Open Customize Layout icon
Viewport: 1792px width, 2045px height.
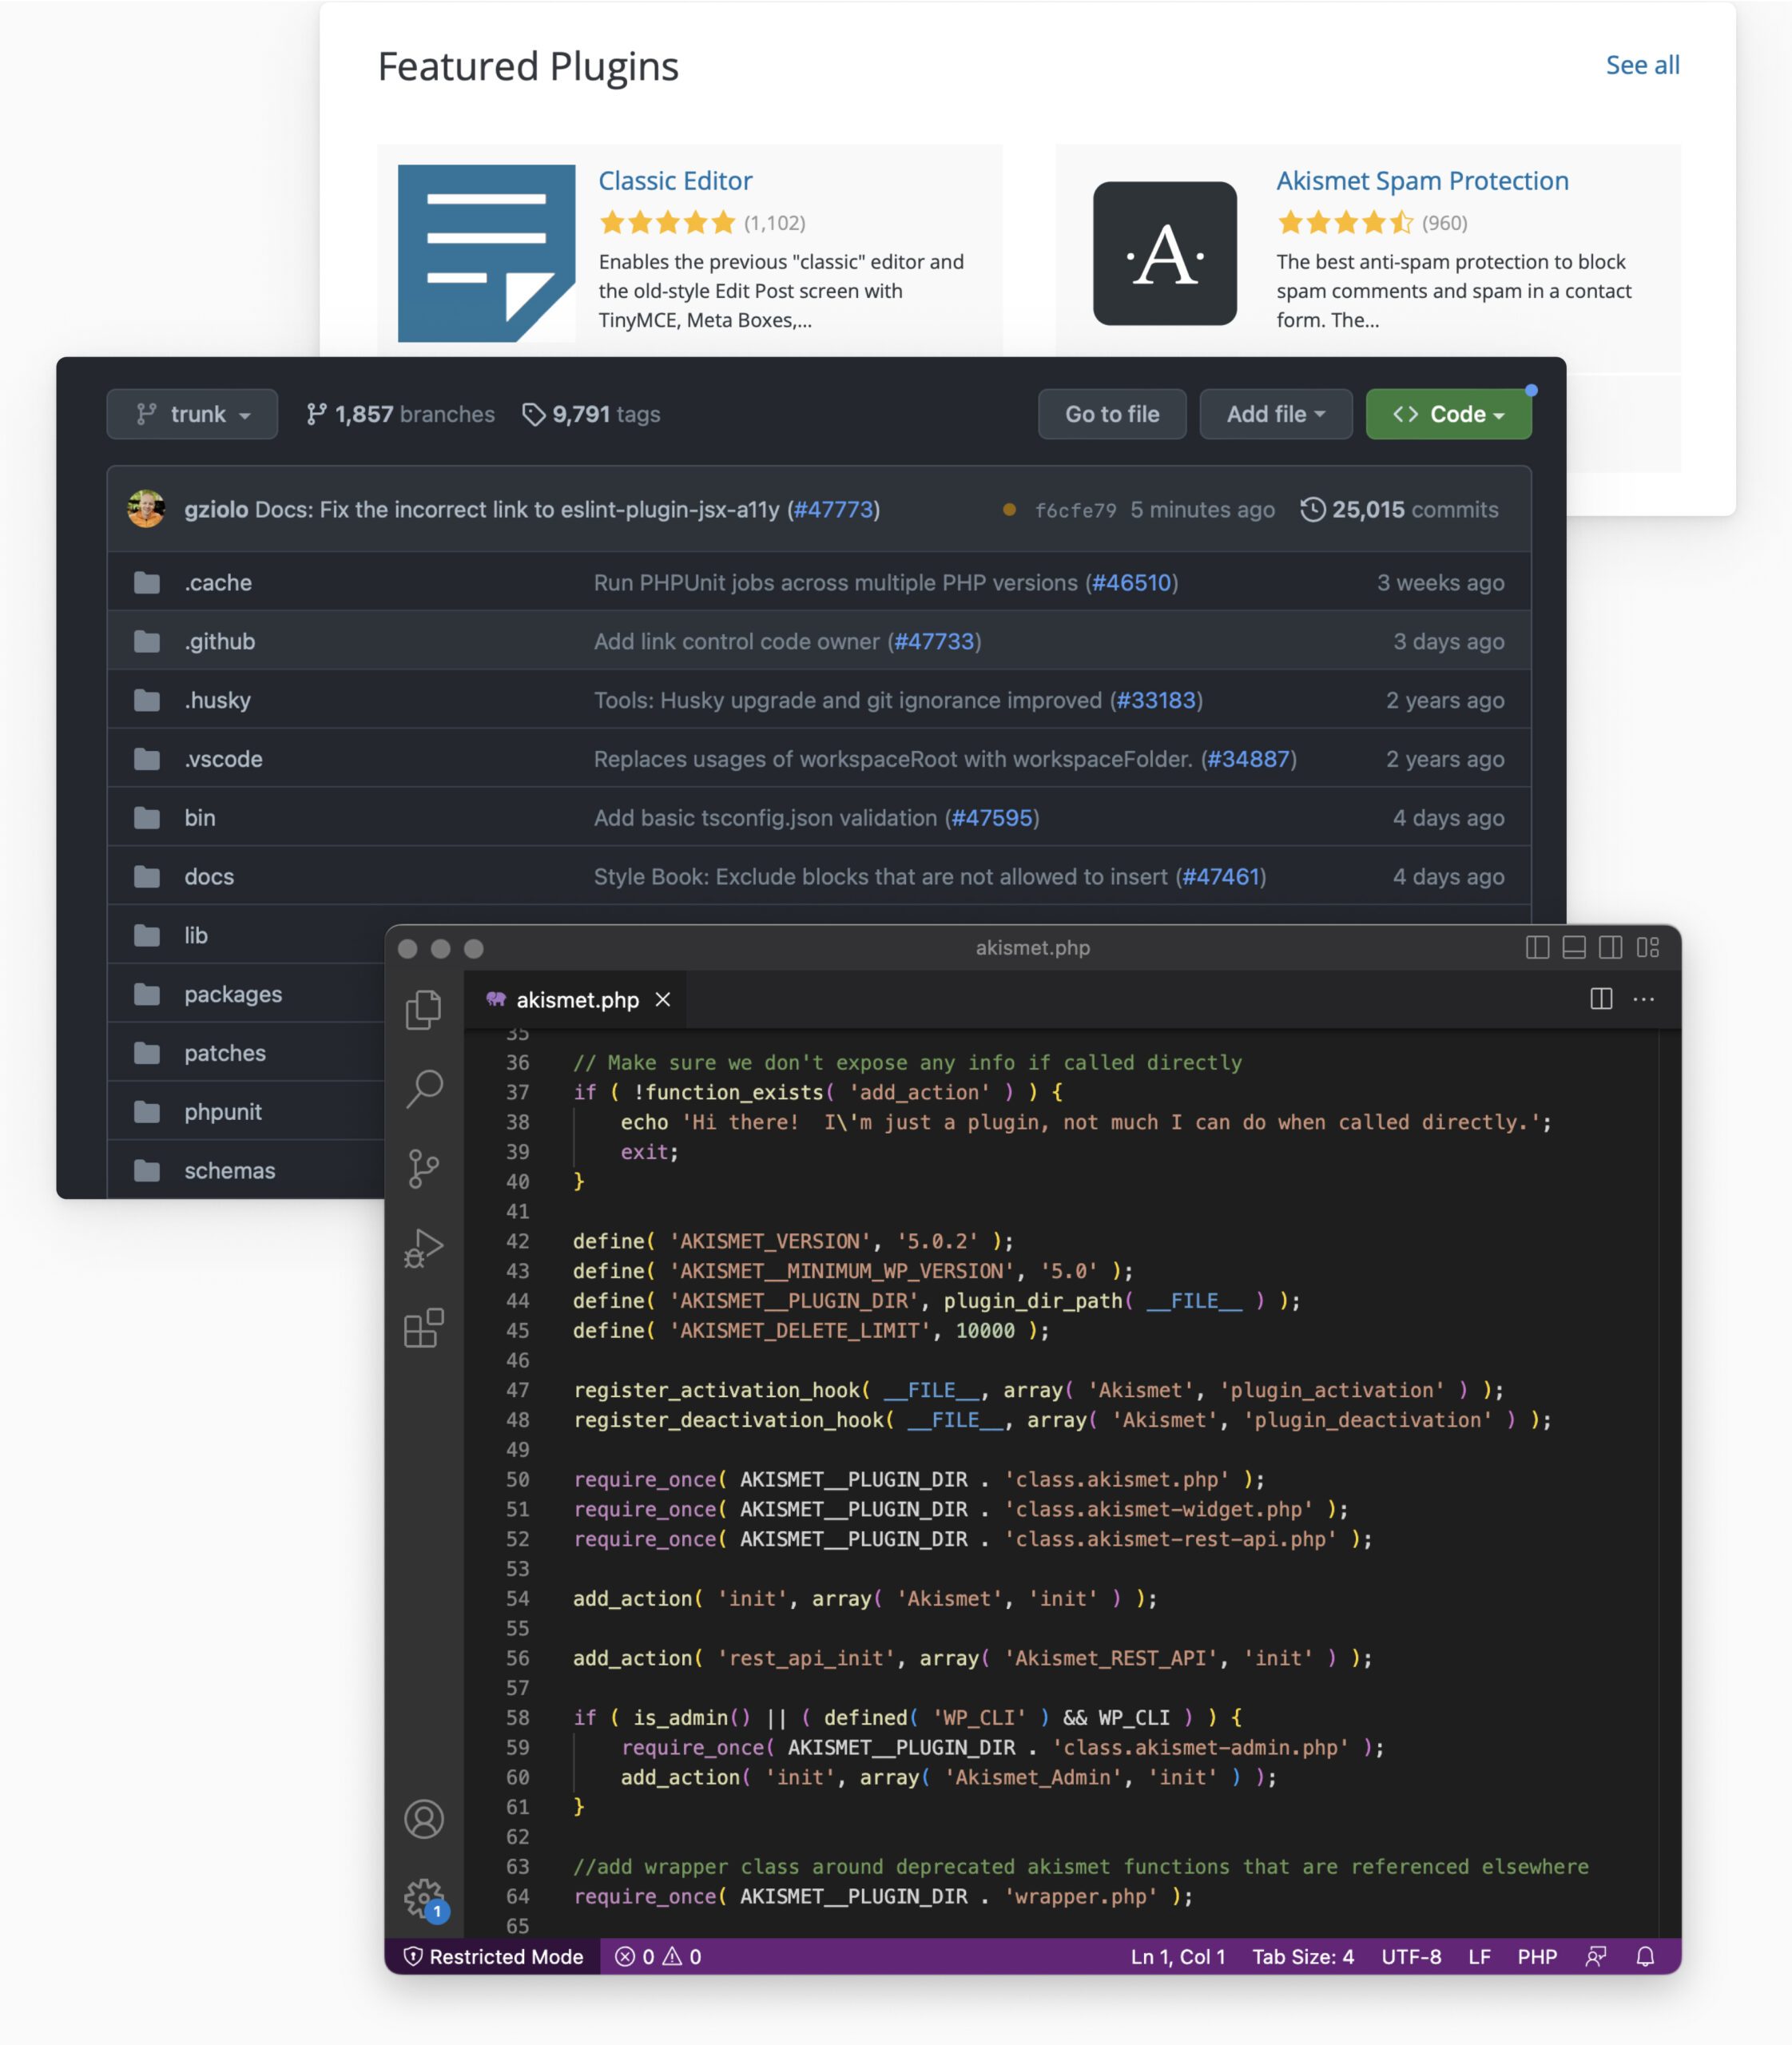[1648, 947]
